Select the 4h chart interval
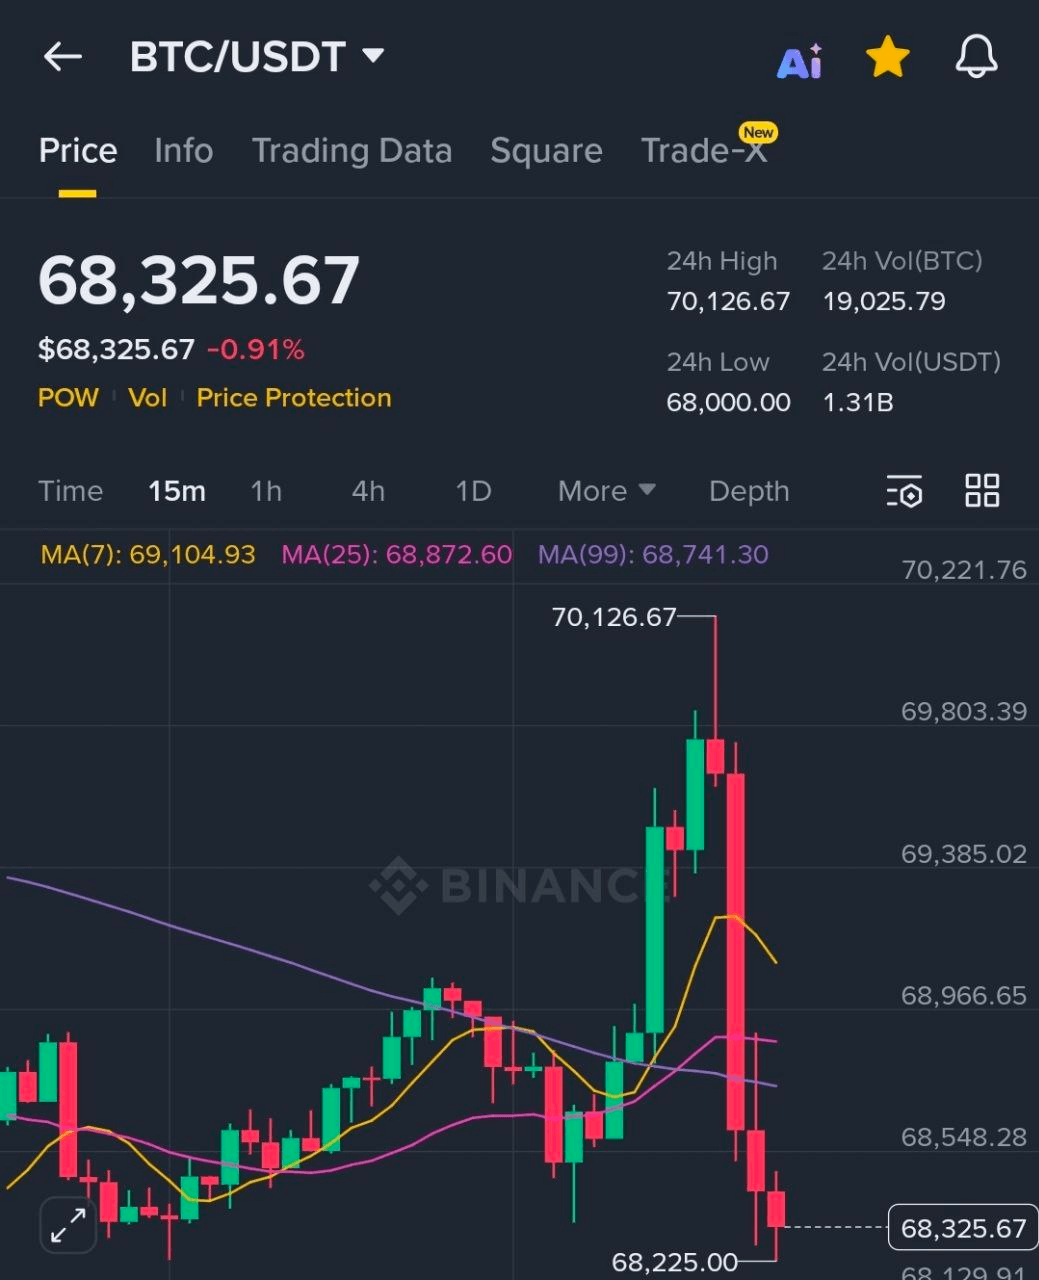 coord(368,491)
